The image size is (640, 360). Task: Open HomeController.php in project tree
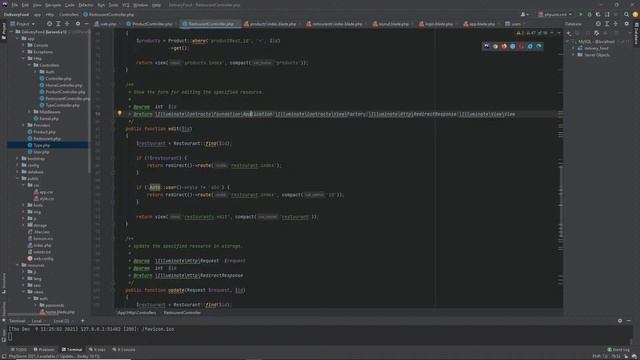[x=61, y=85]
